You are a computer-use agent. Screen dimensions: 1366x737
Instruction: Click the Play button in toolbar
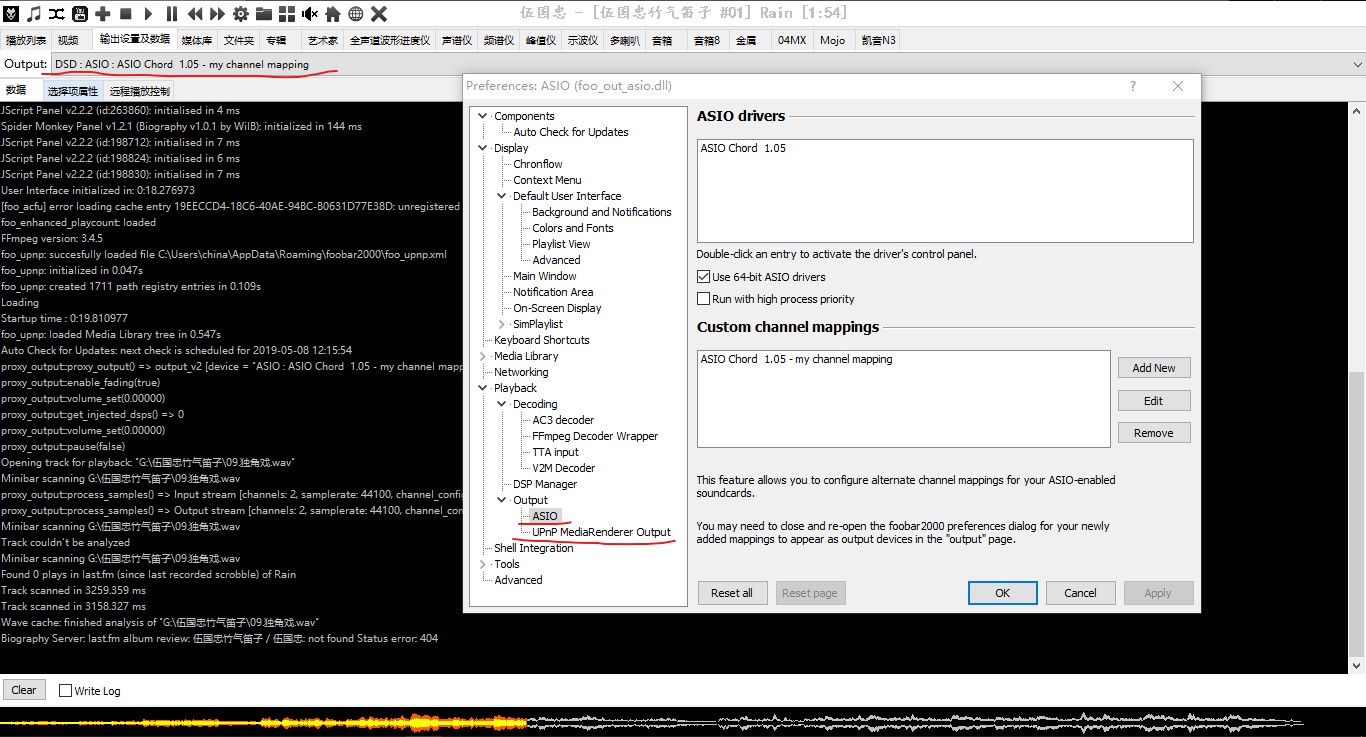pos(148,13)
